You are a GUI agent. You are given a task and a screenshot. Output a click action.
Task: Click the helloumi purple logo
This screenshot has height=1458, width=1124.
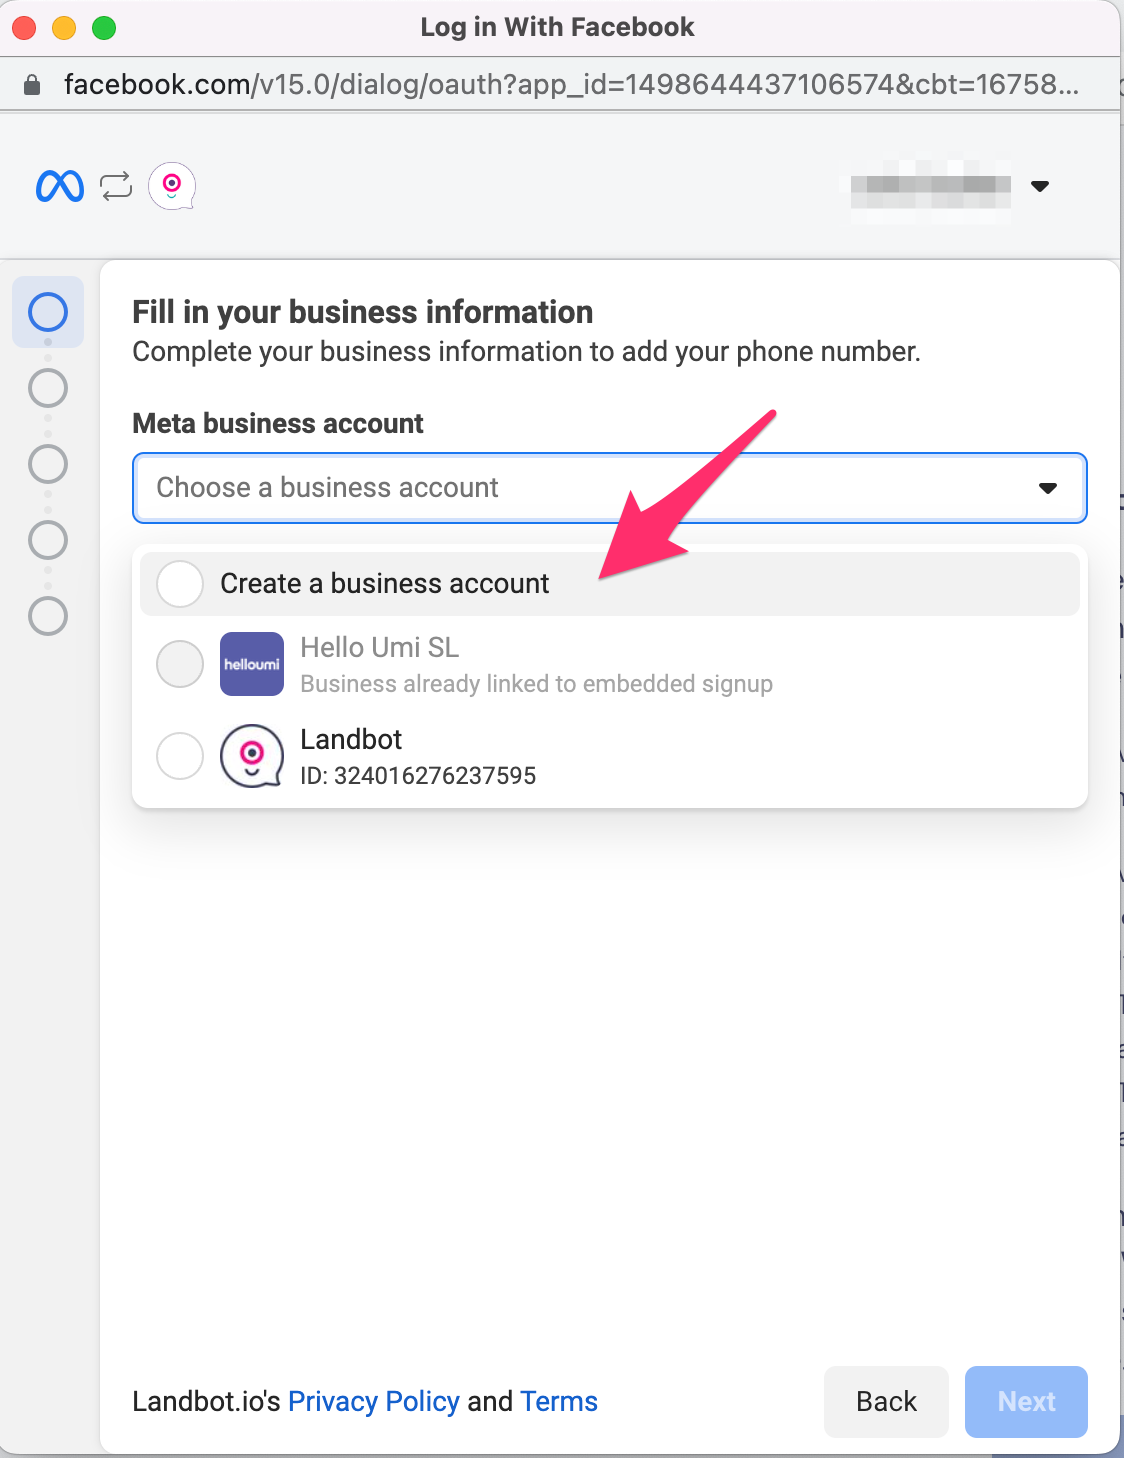252,664
